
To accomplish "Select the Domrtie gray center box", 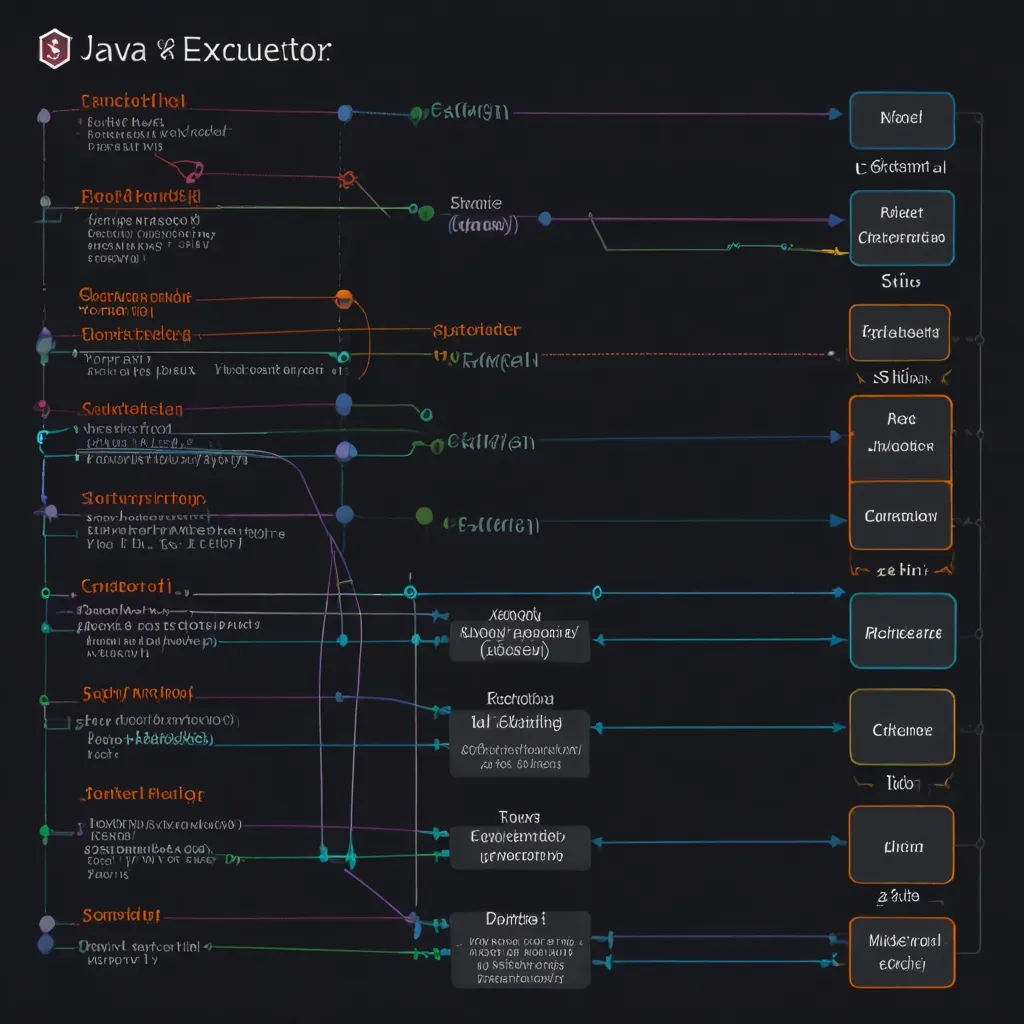I will click(520, 950).
